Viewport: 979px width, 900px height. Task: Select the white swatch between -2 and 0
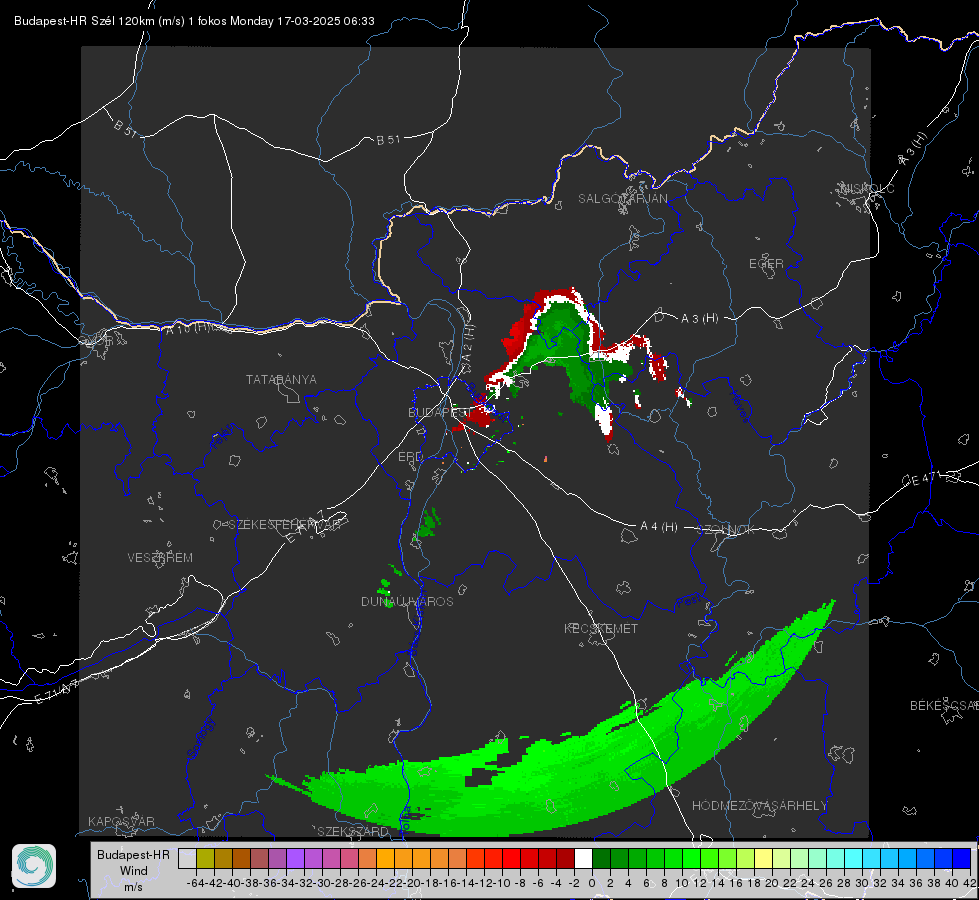click(x=583, y=858)
